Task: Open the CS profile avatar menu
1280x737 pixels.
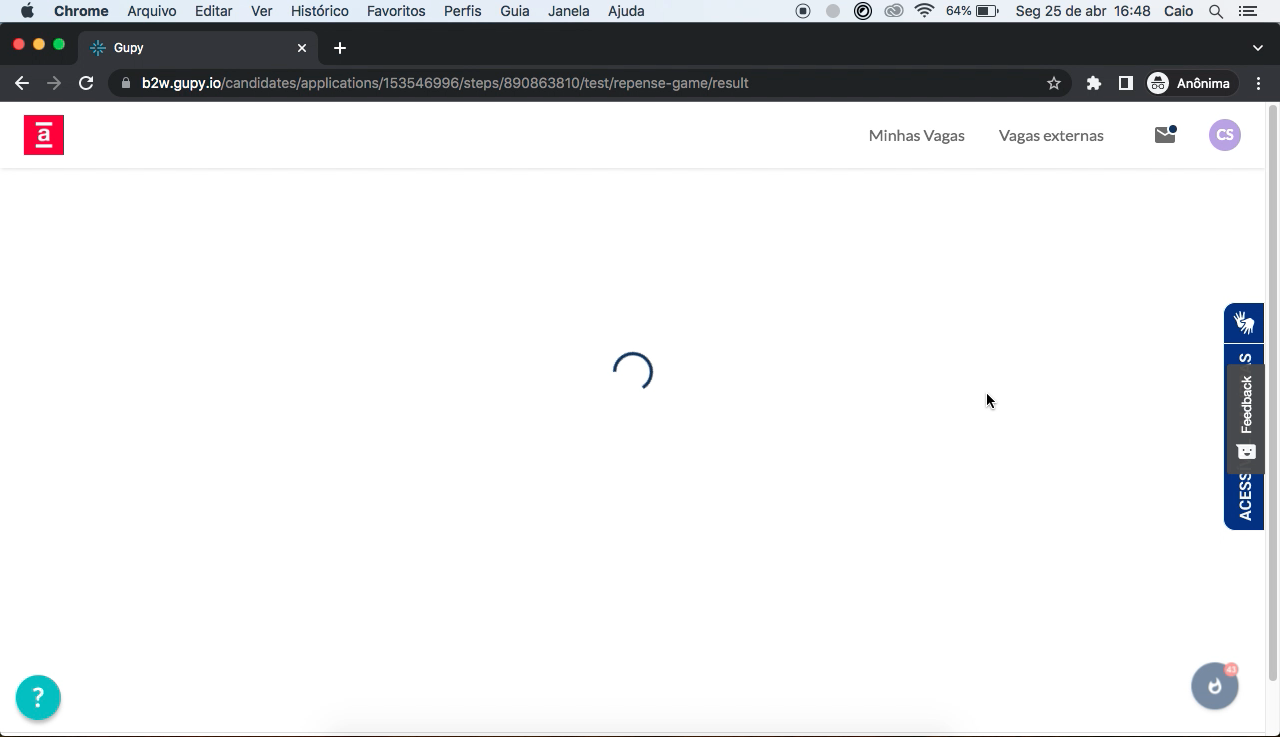Action: 1224,135
